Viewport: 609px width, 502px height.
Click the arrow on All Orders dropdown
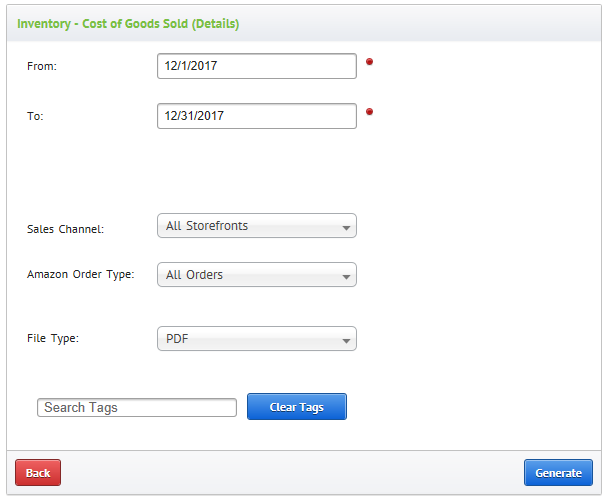[x=346, y=277]
